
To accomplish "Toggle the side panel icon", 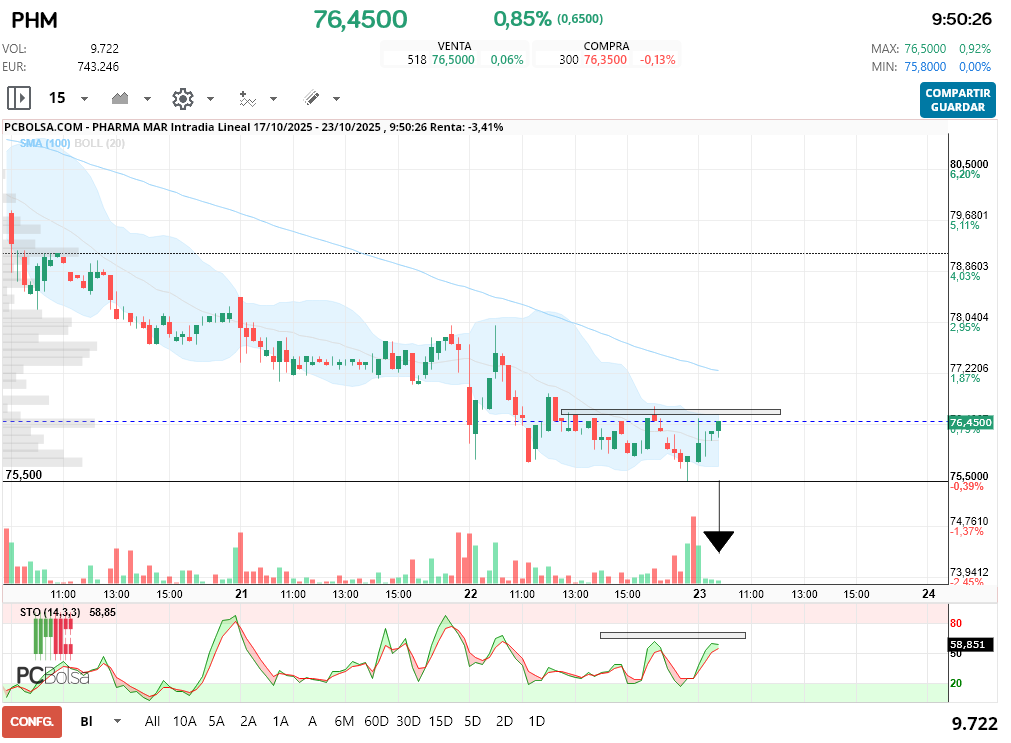I will (19, 98).
